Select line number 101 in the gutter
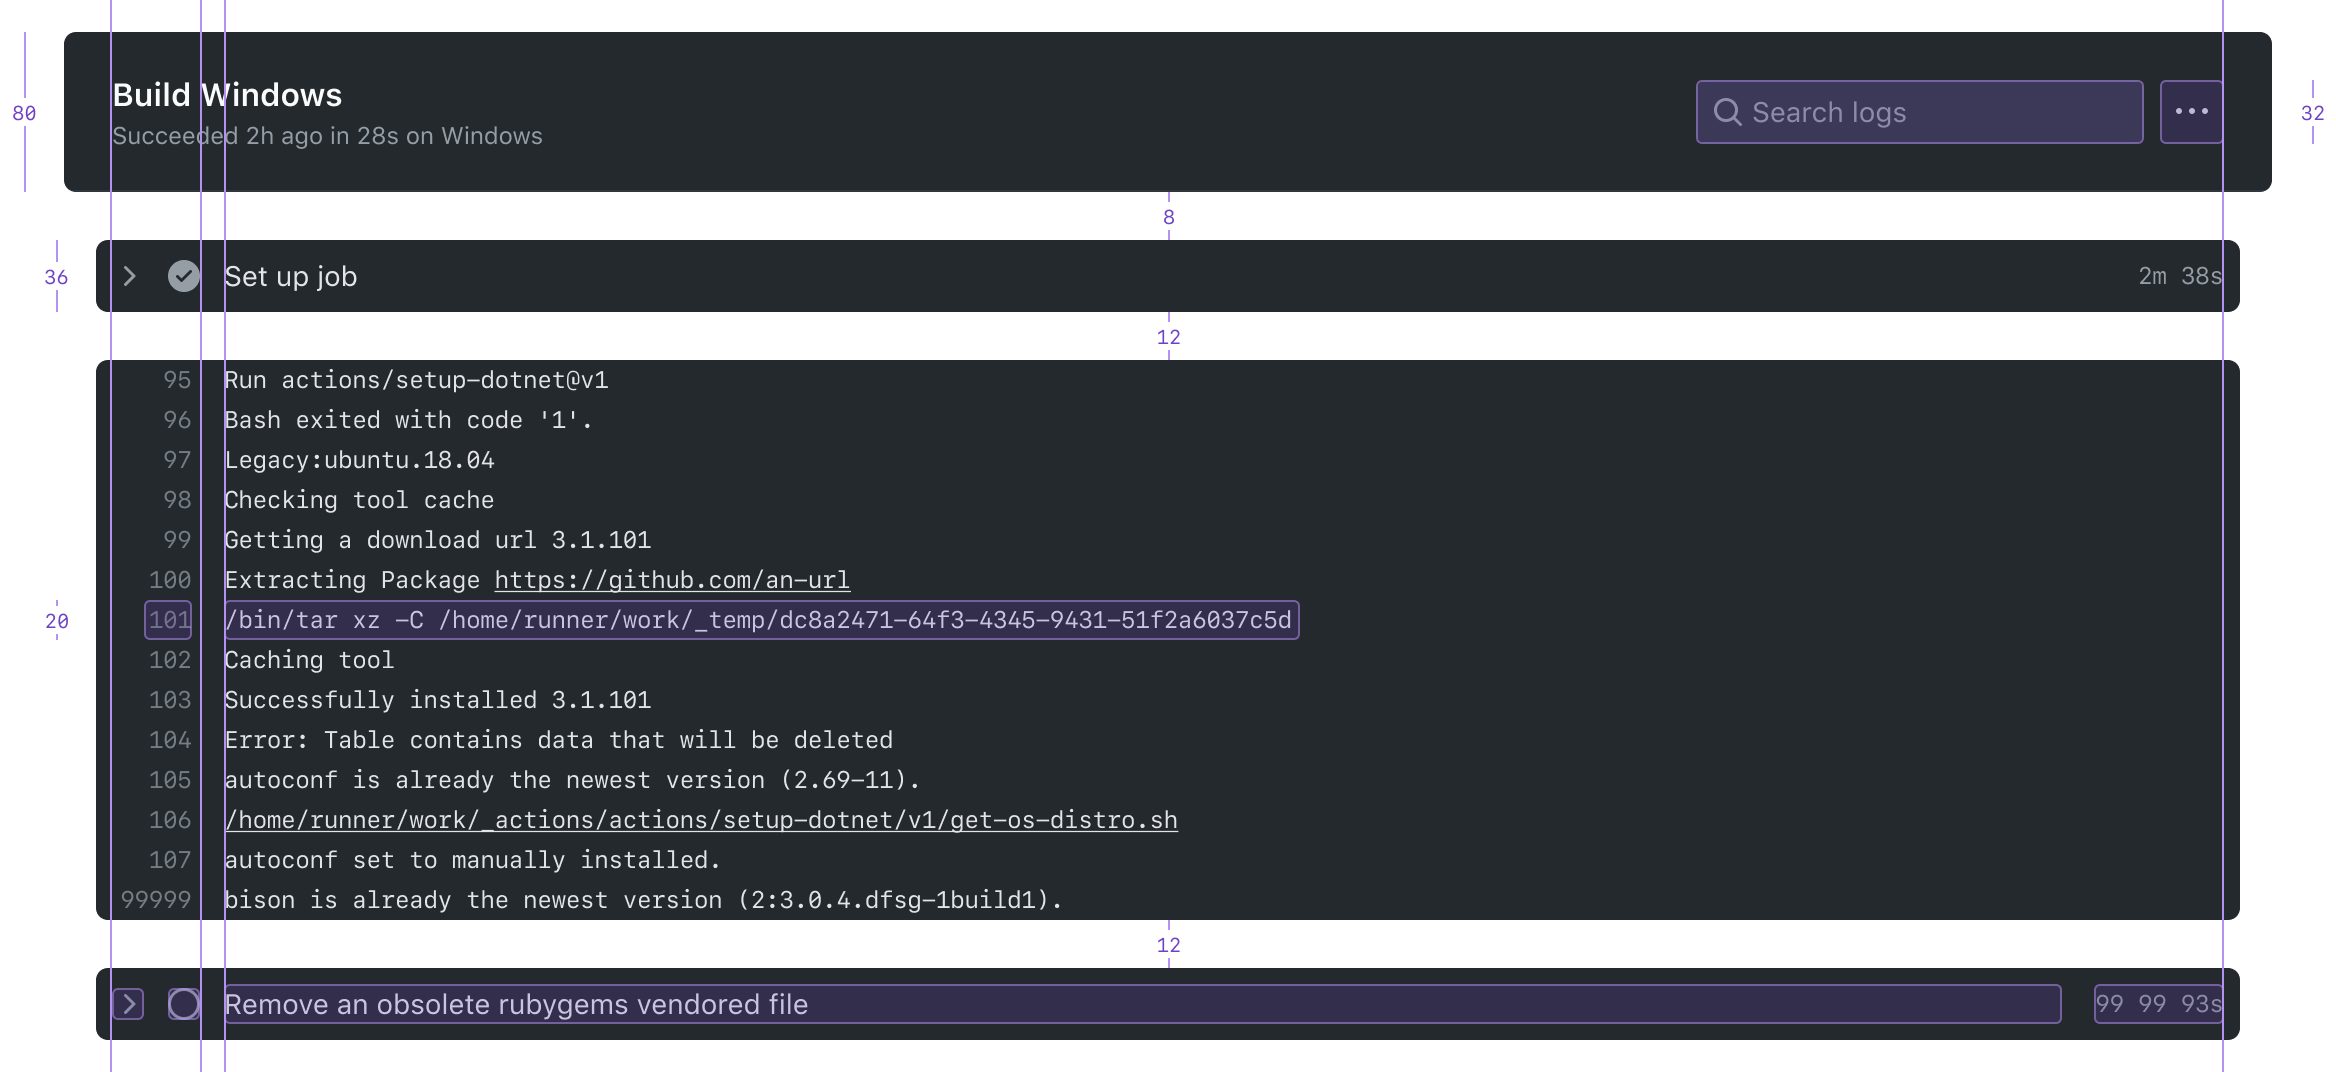 168,620
